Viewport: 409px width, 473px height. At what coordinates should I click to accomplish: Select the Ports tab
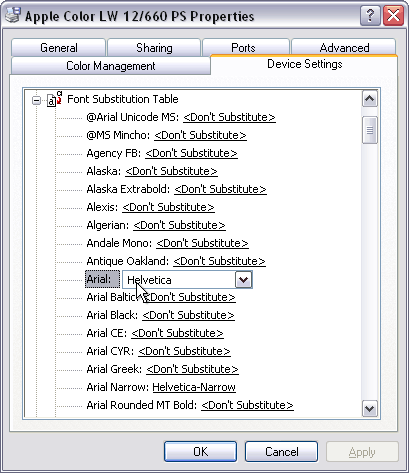[243, 48]
